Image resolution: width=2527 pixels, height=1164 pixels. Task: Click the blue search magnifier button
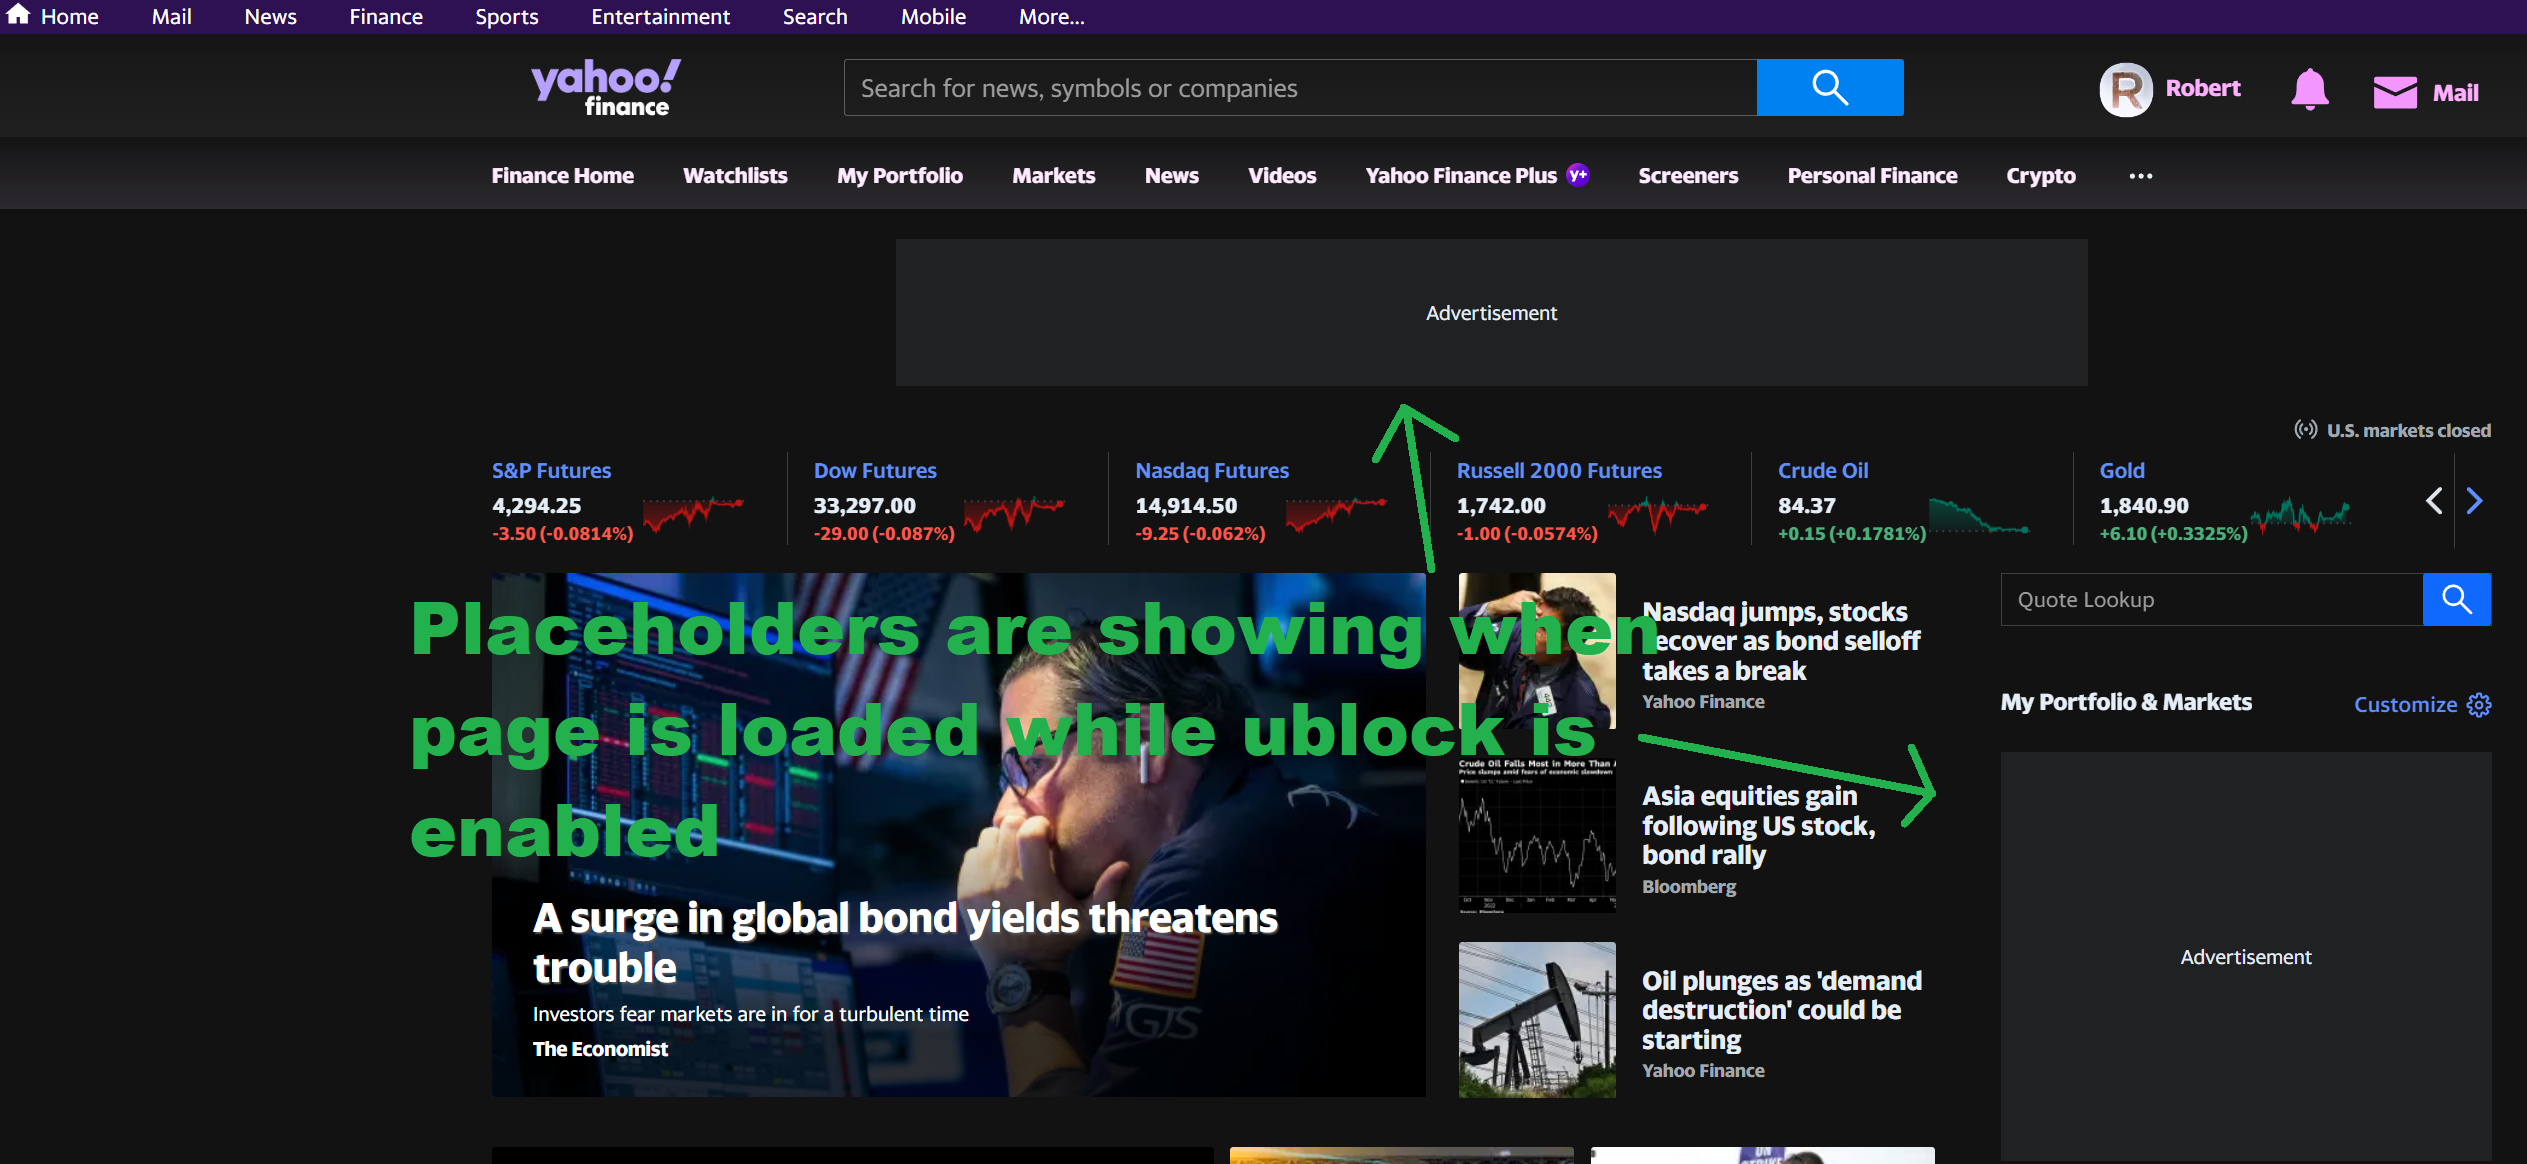pyautogui.click(x=1829, y=87)
